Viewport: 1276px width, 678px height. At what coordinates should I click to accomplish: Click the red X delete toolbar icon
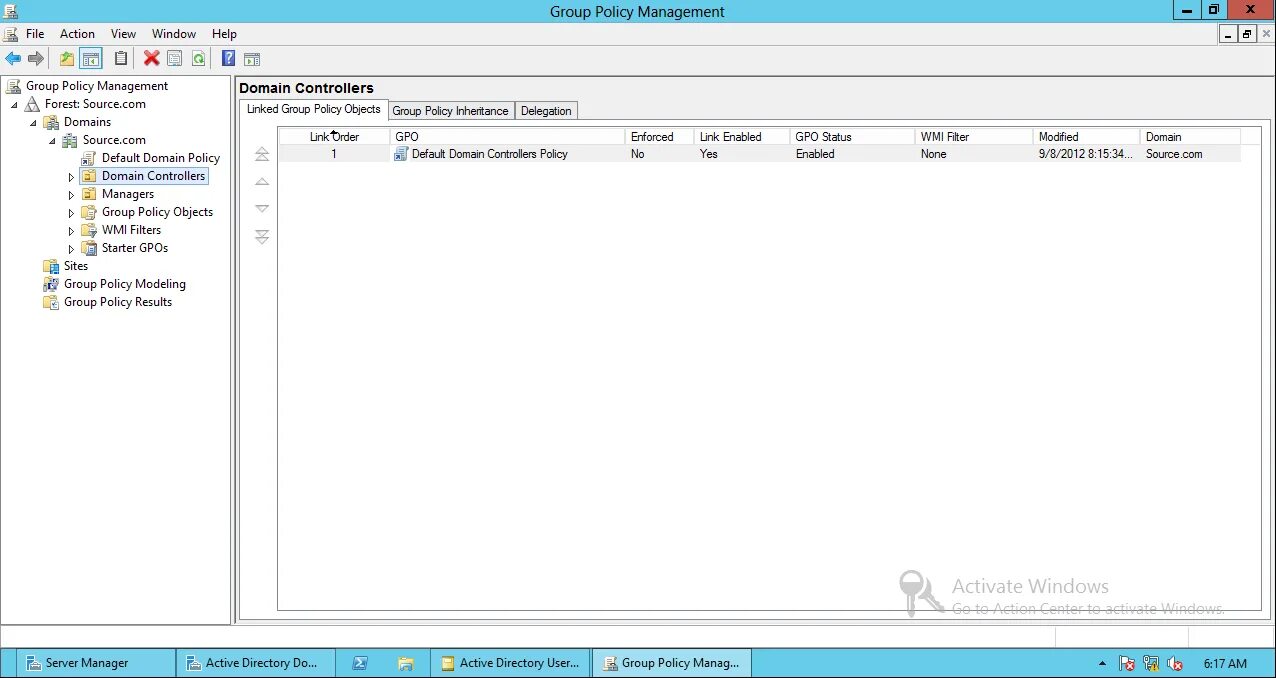coord(151,58)
